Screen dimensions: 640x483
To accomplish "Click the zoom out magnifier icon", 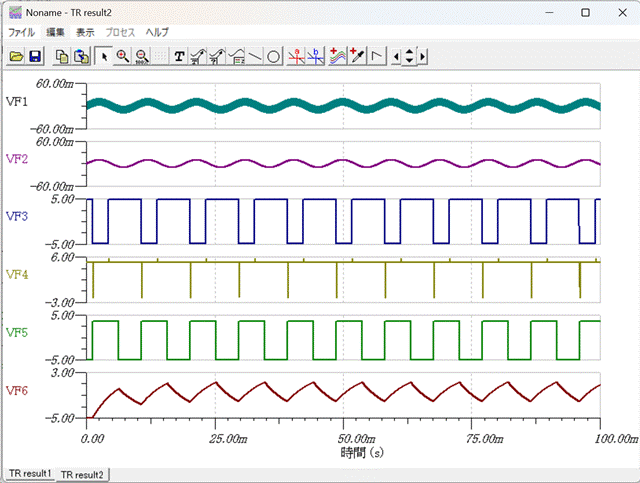I will pyautogui.click(x=141, y=57).
